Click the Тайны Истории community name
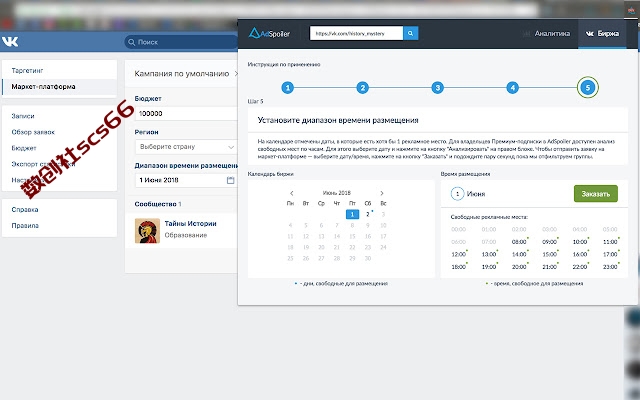This screenshot has height=400, width=640. (x=190, y=224)
